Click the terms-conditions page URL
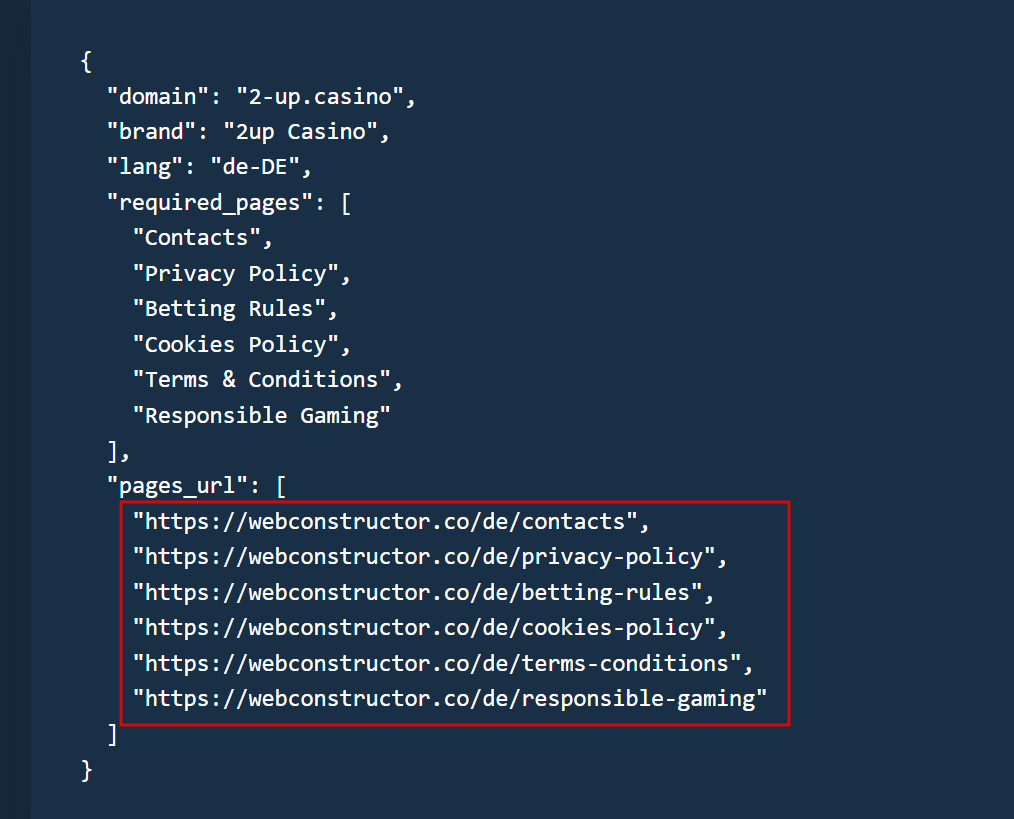 click(437, 663)
